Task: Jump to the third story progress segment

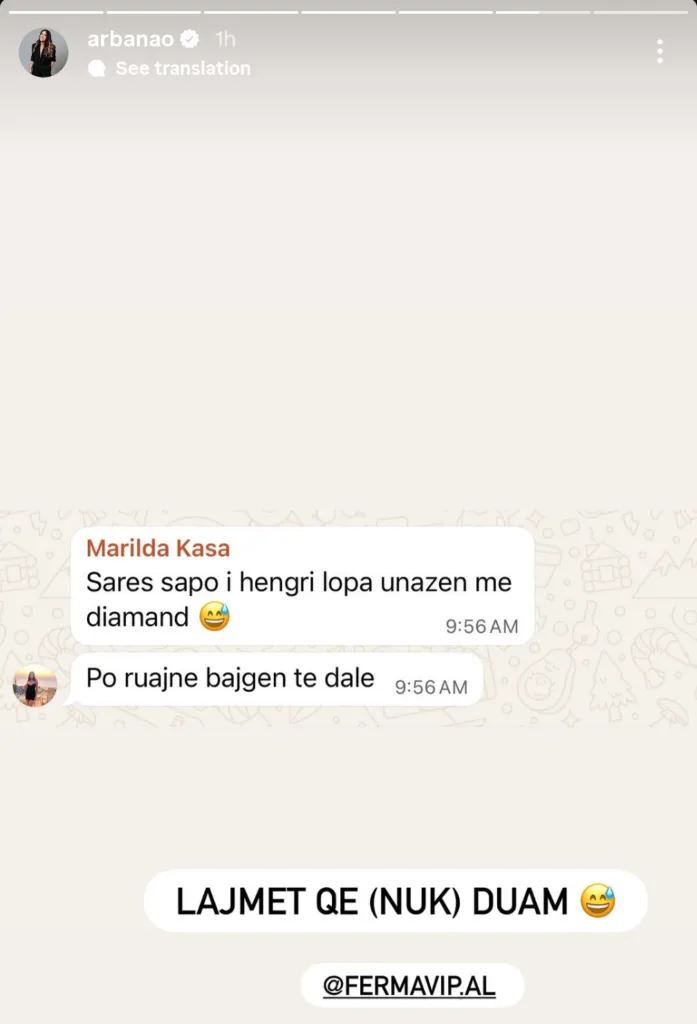Action: pos(250,12)
